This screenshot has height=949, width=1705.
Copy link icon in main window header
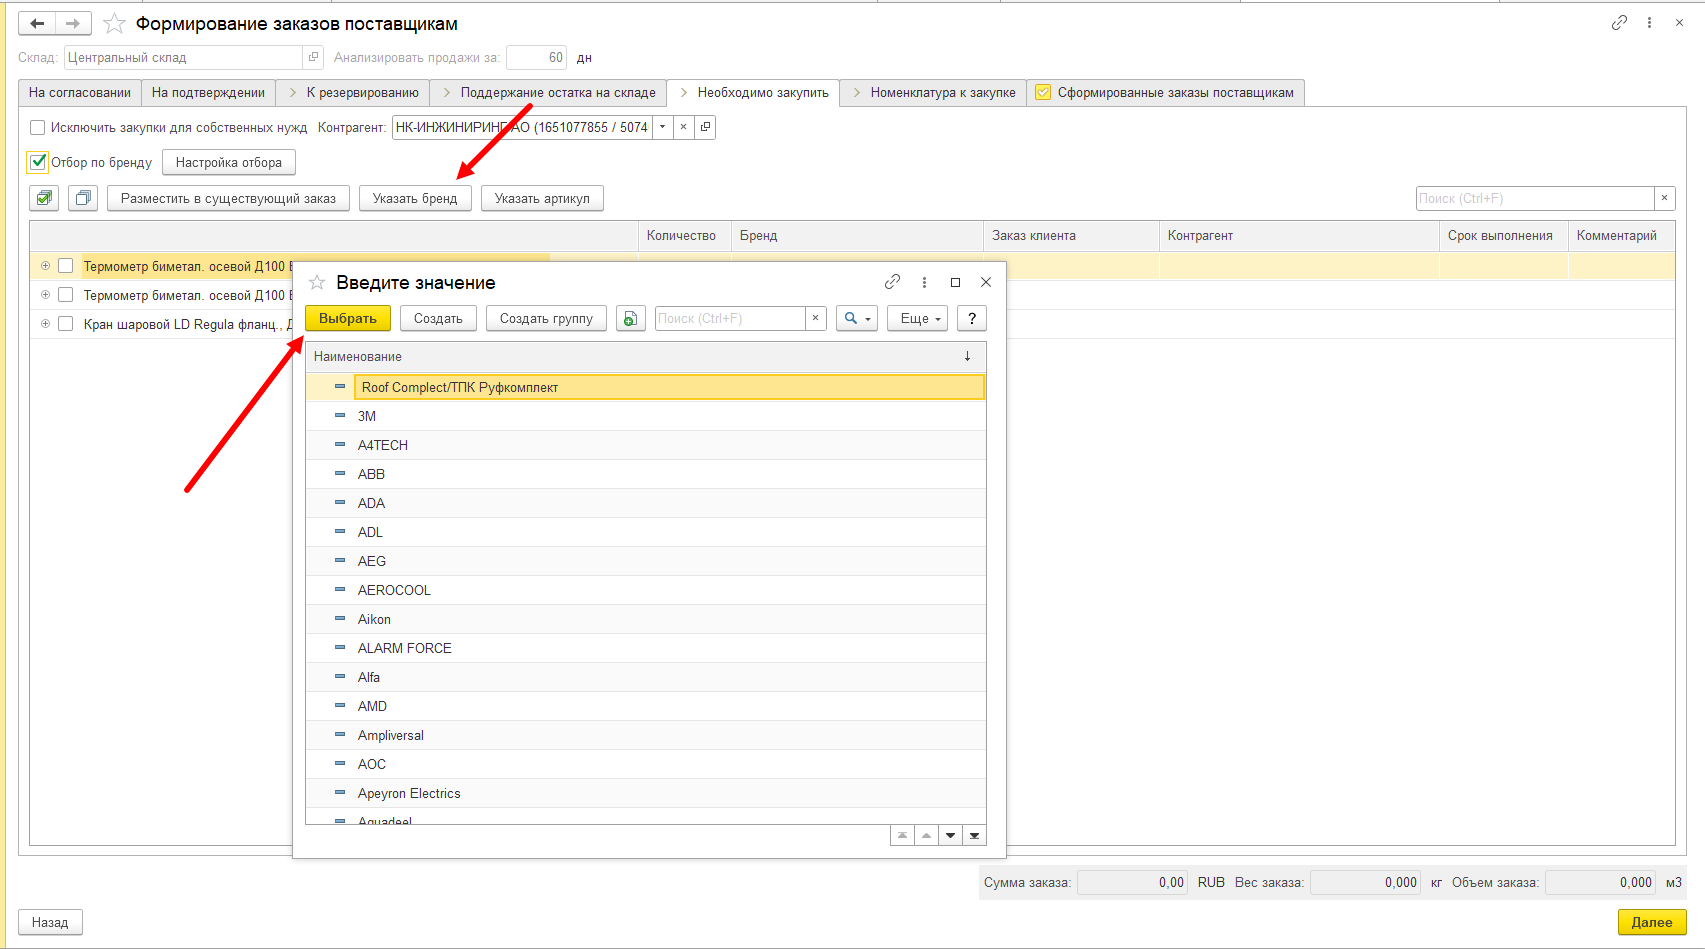click(x=1619, y=23)
